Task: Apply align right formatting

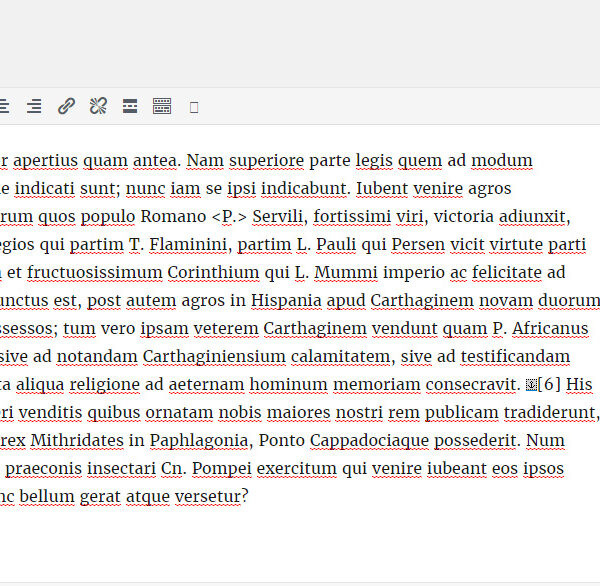Action: pos(34,106)
